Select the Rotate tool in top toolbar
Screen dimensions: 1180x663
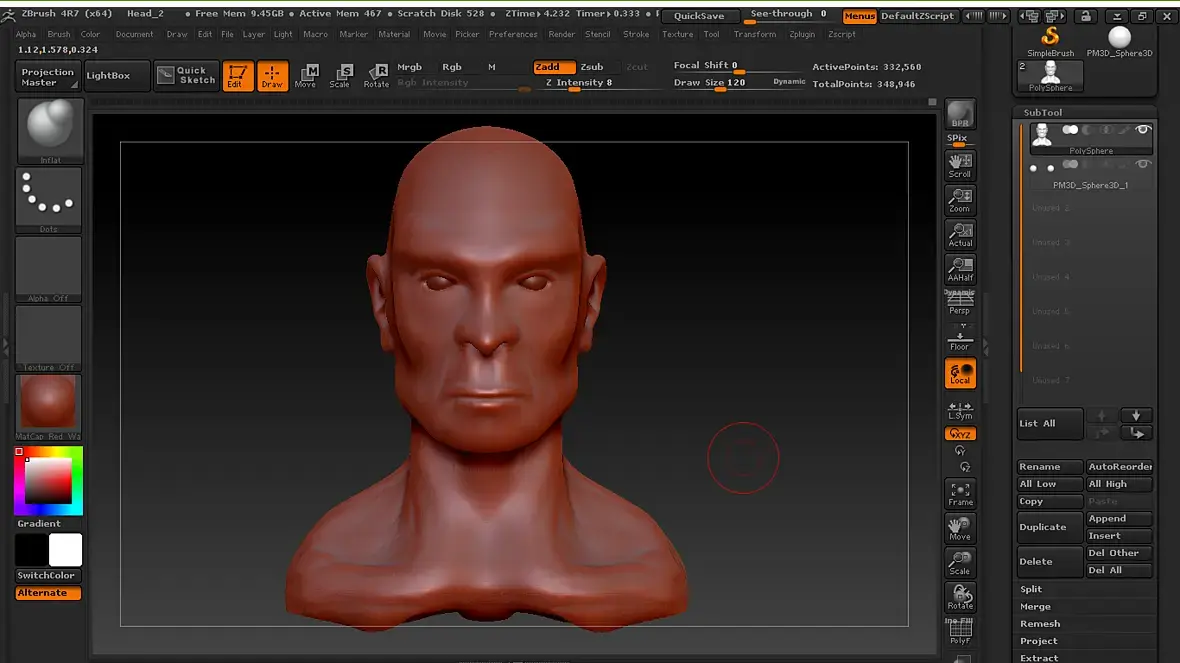pos(376,75)
